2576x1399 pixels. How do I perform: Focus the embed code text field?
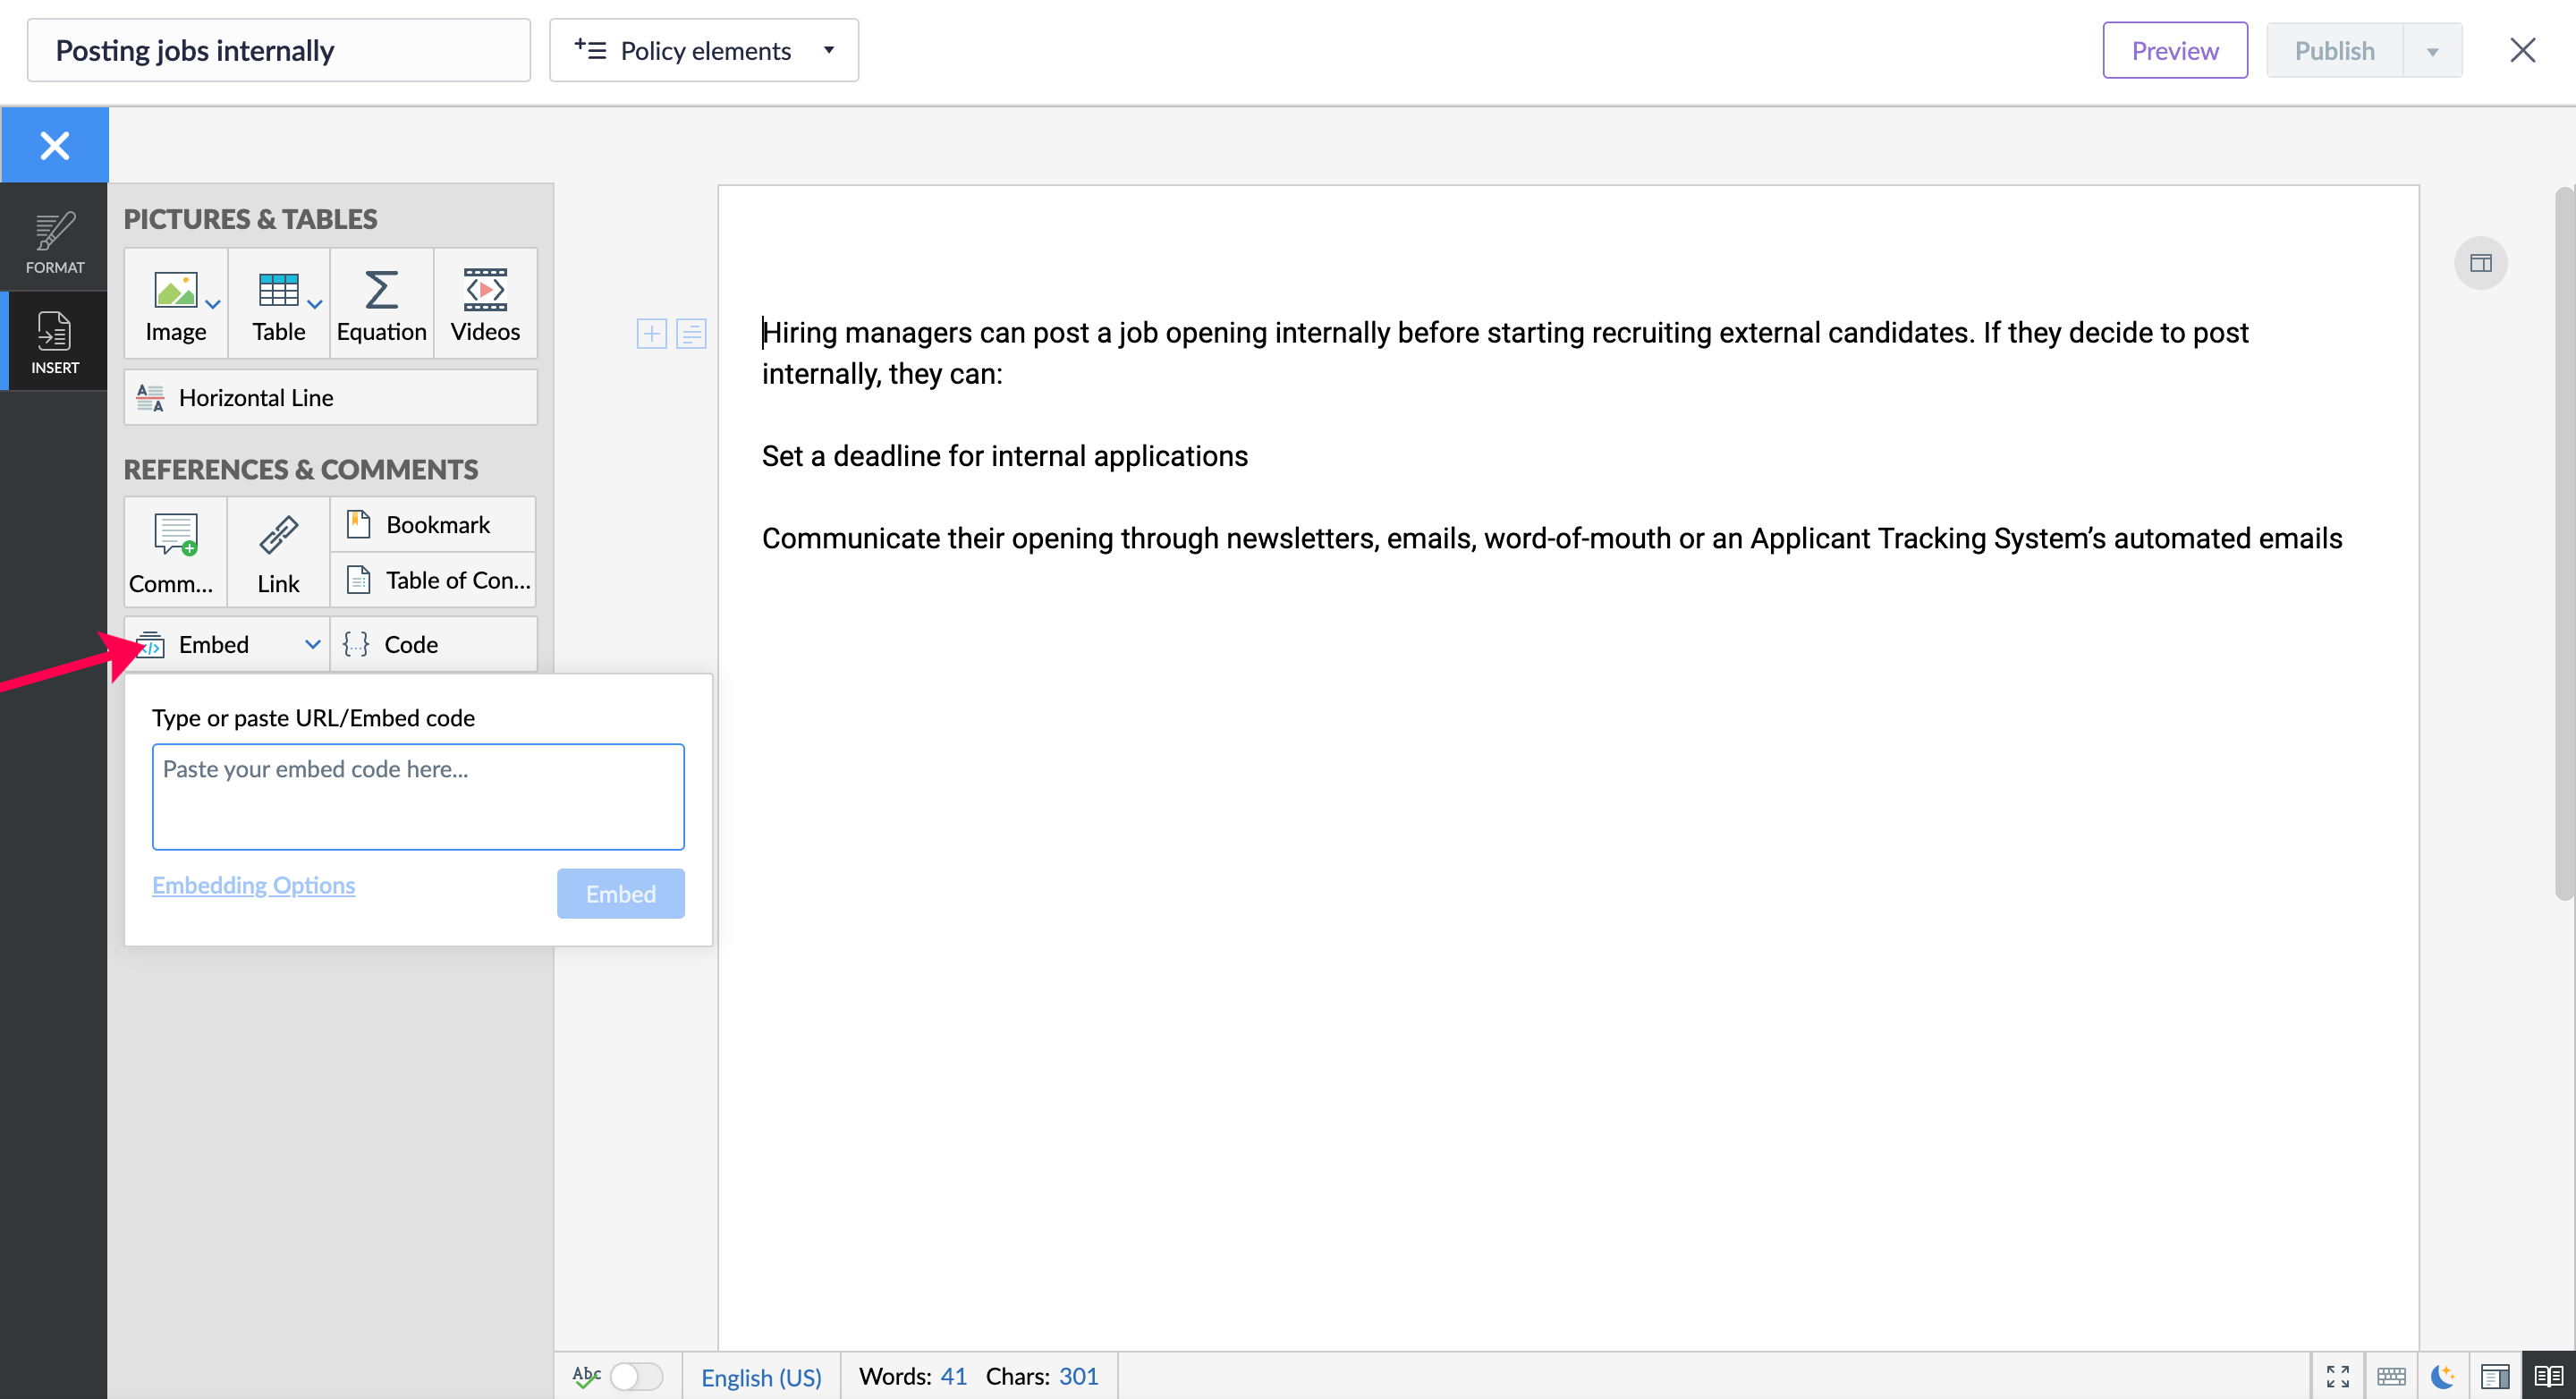point(418,796)
